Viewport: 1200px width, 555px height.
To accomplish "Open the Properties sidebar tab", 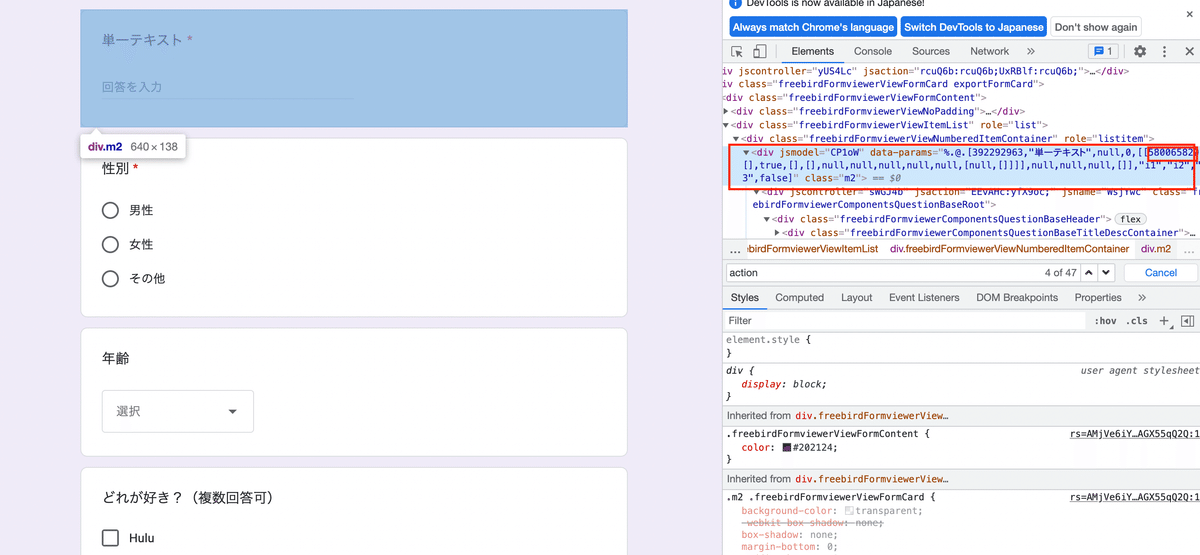I will point(1098,297).
